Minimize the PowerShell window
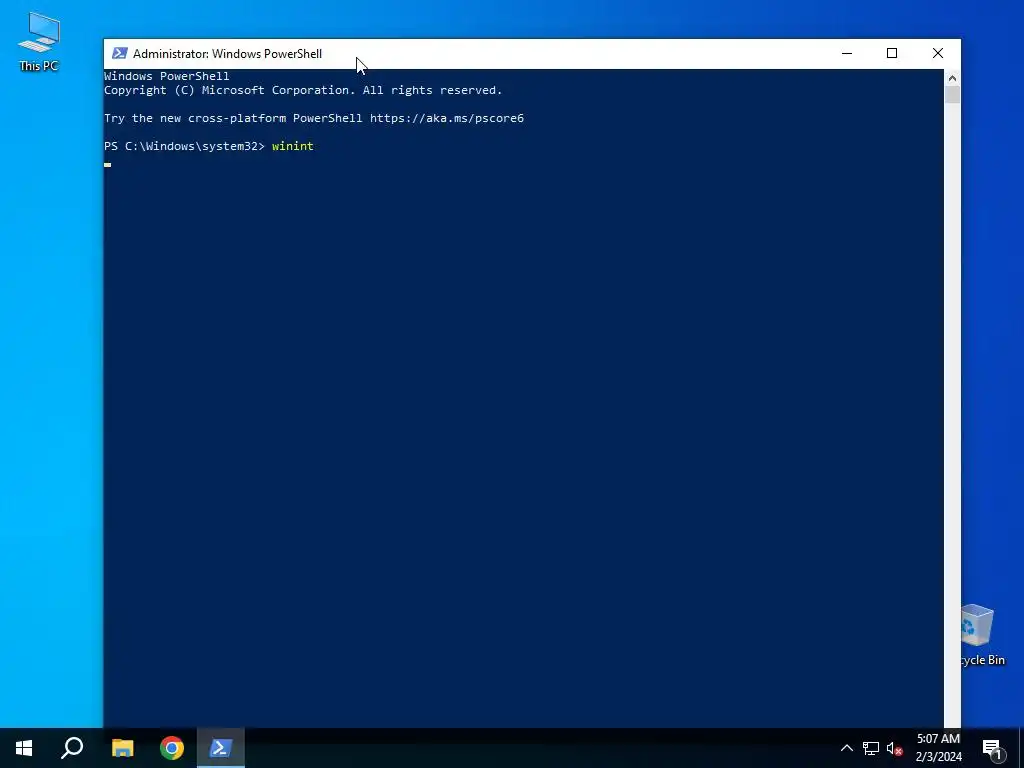 click(x=847, y=54)
